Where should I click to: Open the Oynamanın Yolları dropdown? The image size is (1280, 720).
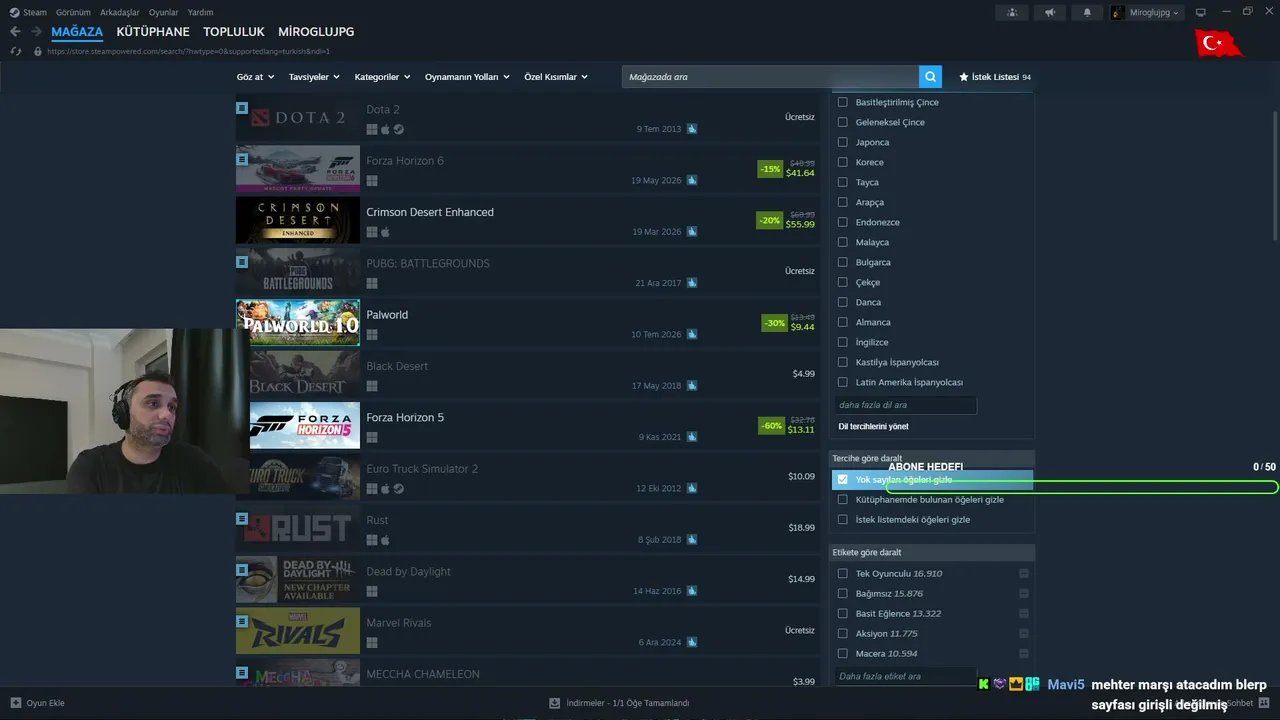point(467,77)
